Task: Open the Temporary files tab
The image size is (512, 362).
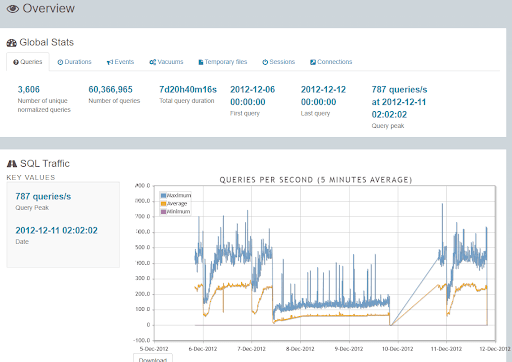Action: [x=223, y=62]
